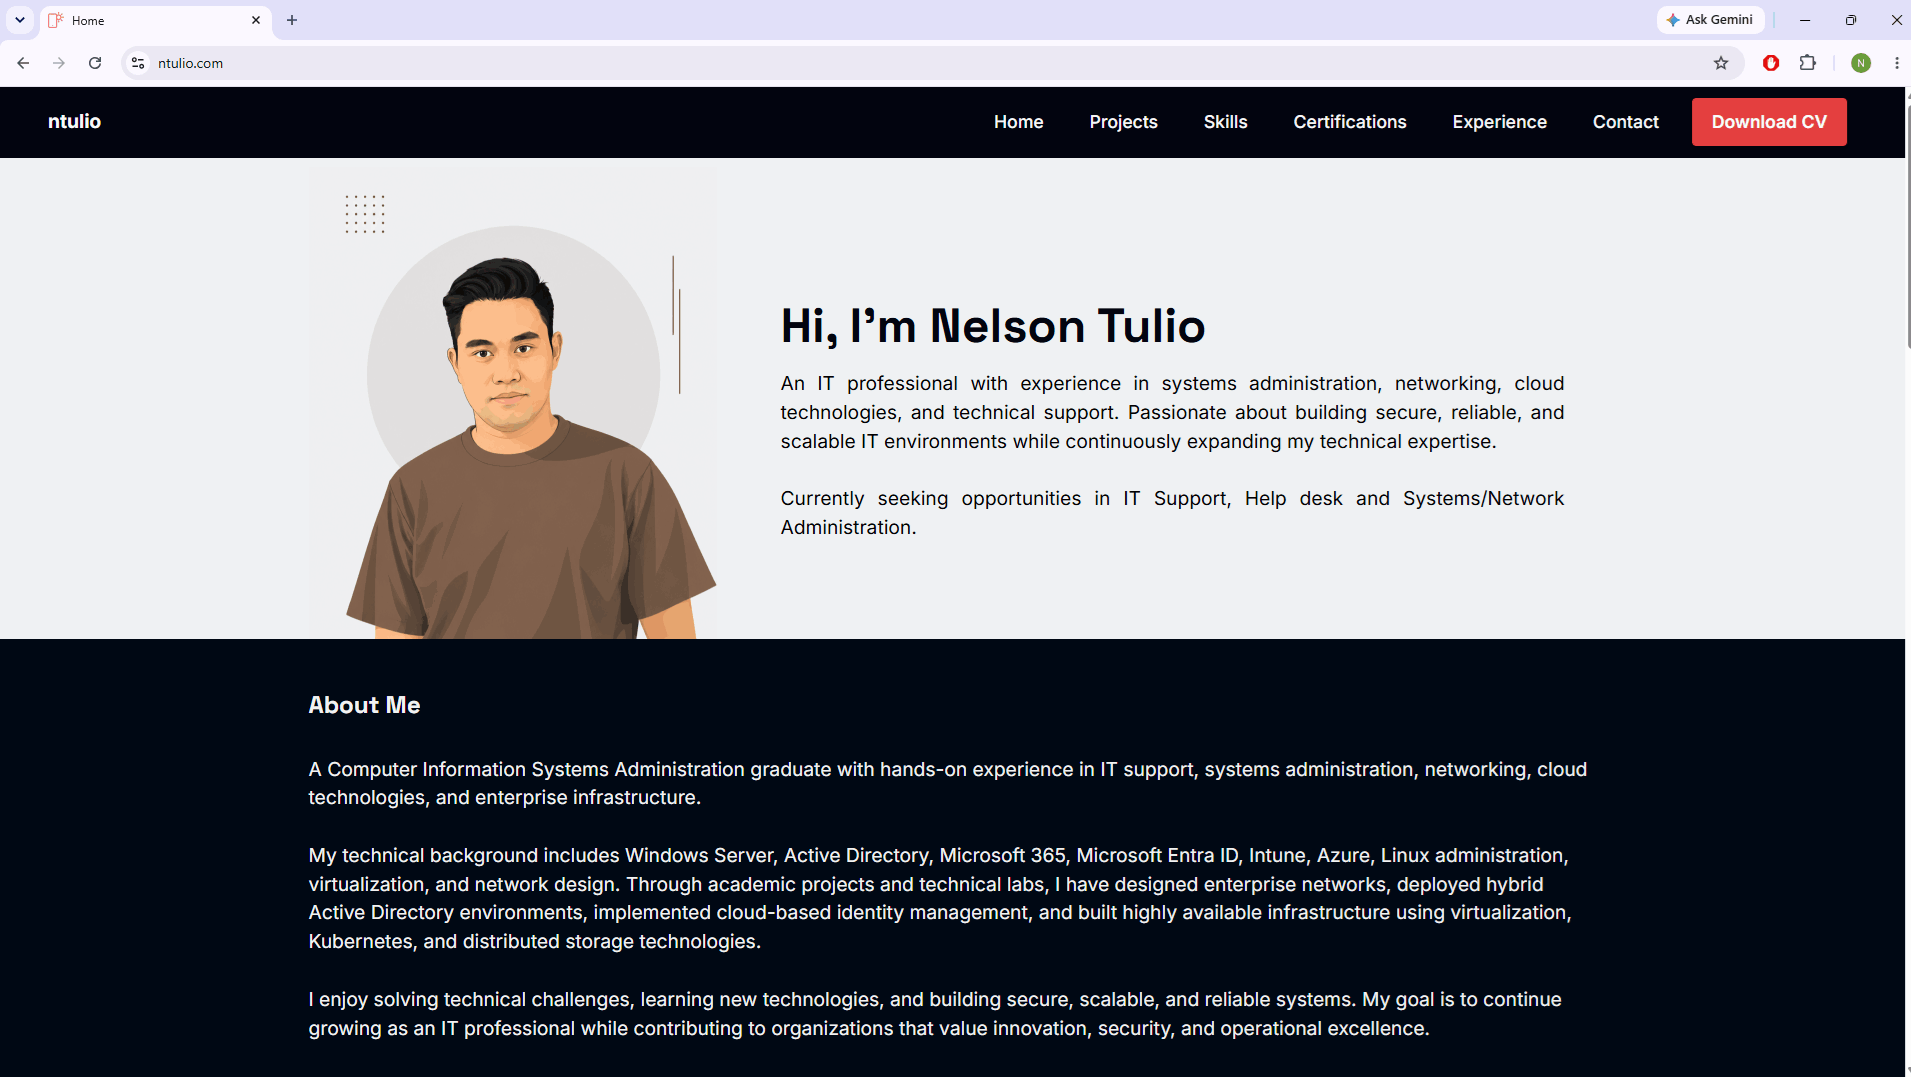Open the Chrome three-dot menu
This screenshot has width=1911, height=1077.
(x=1897, y=63)
